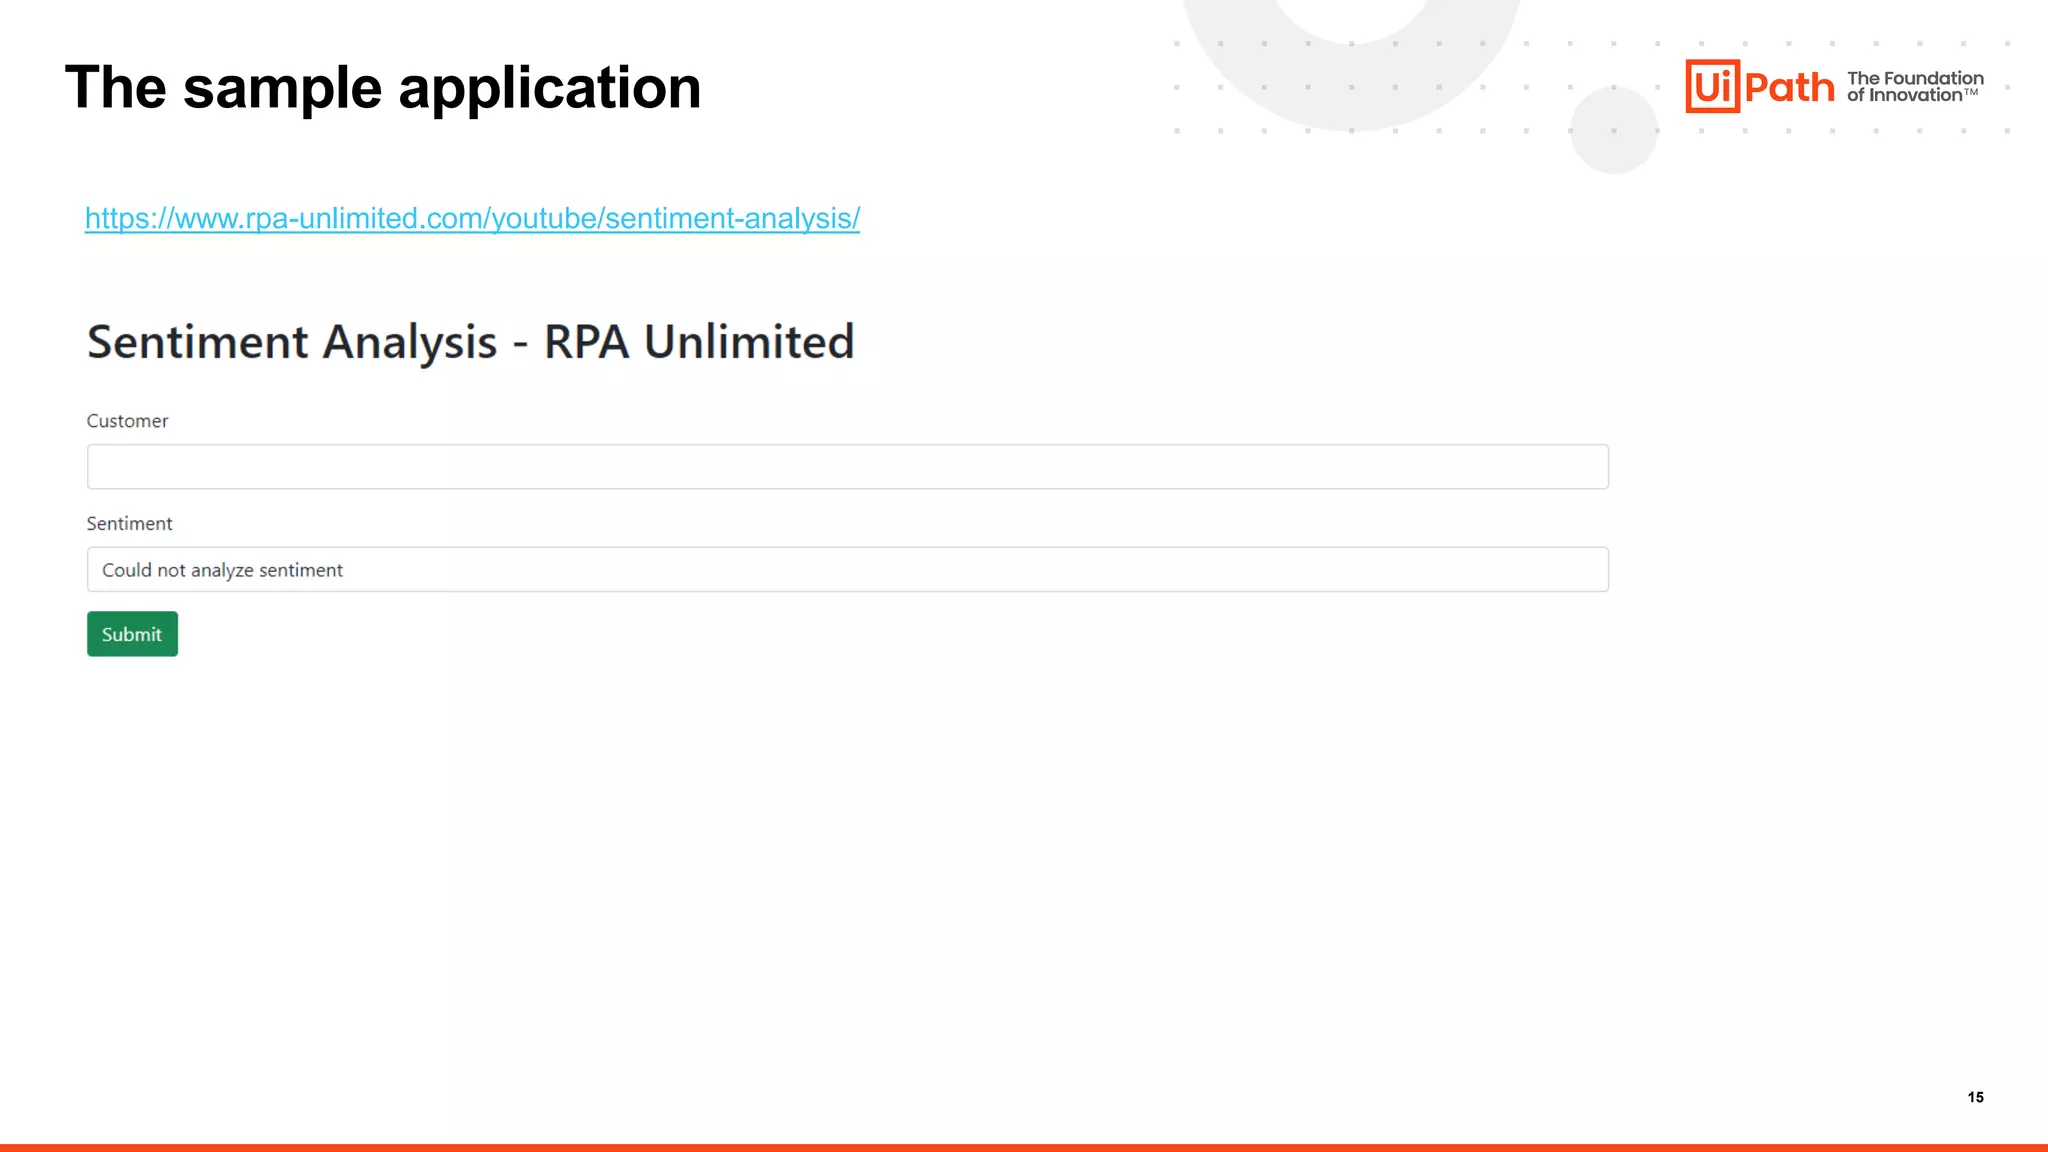Image resolution: width=2048 pixels, height=1152 pixels.
Task: Click the green Submit button
Action: pyautogui.click(x=132, y=634)
